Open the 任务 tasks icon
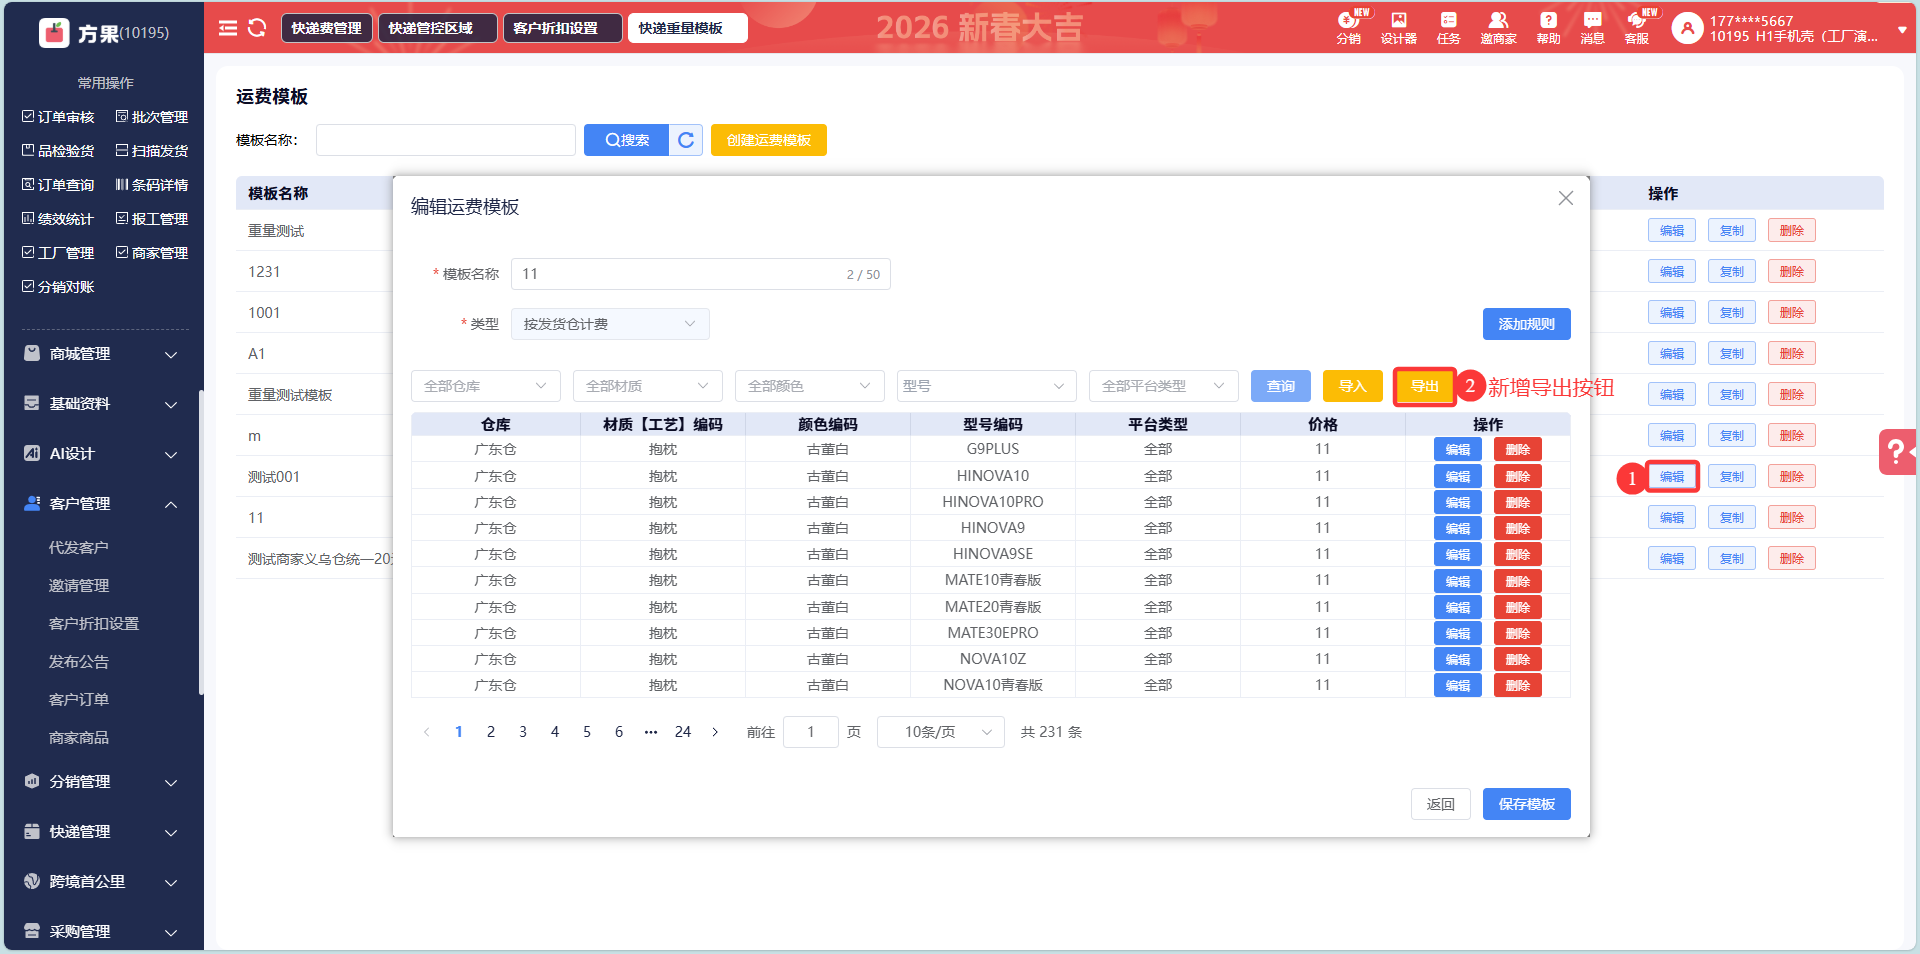 1448,28
